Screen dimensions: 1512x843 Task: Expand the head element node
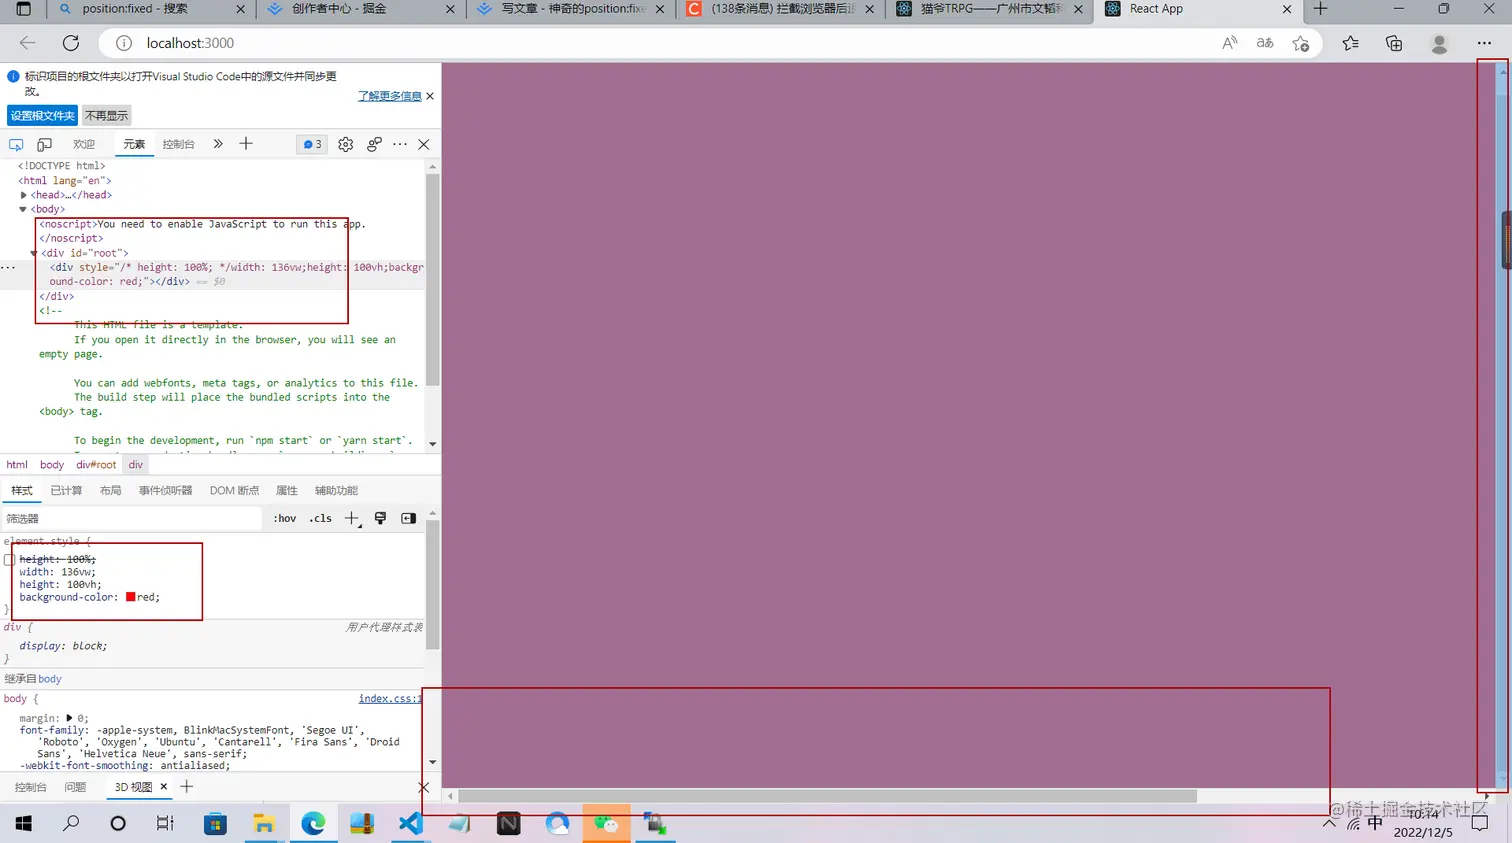coord(24,195)
